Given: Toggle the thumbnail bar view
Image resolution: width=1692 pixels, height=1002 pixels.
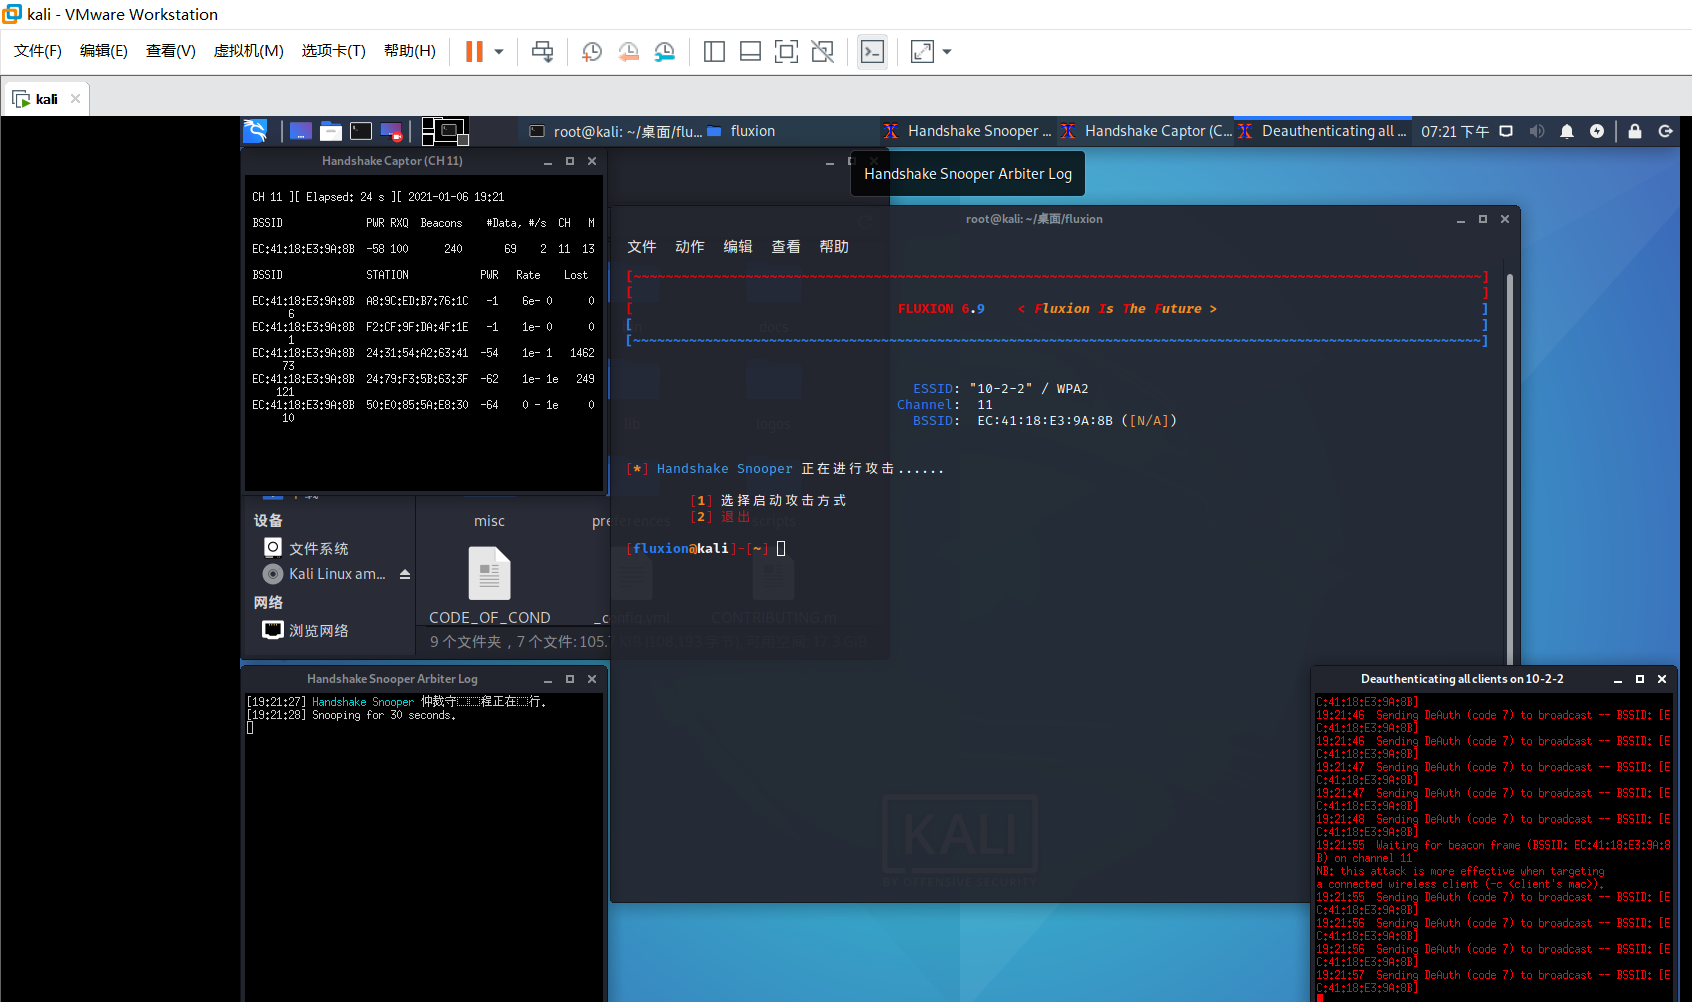Looking at the screenshot, I should [x=750, y=51].
